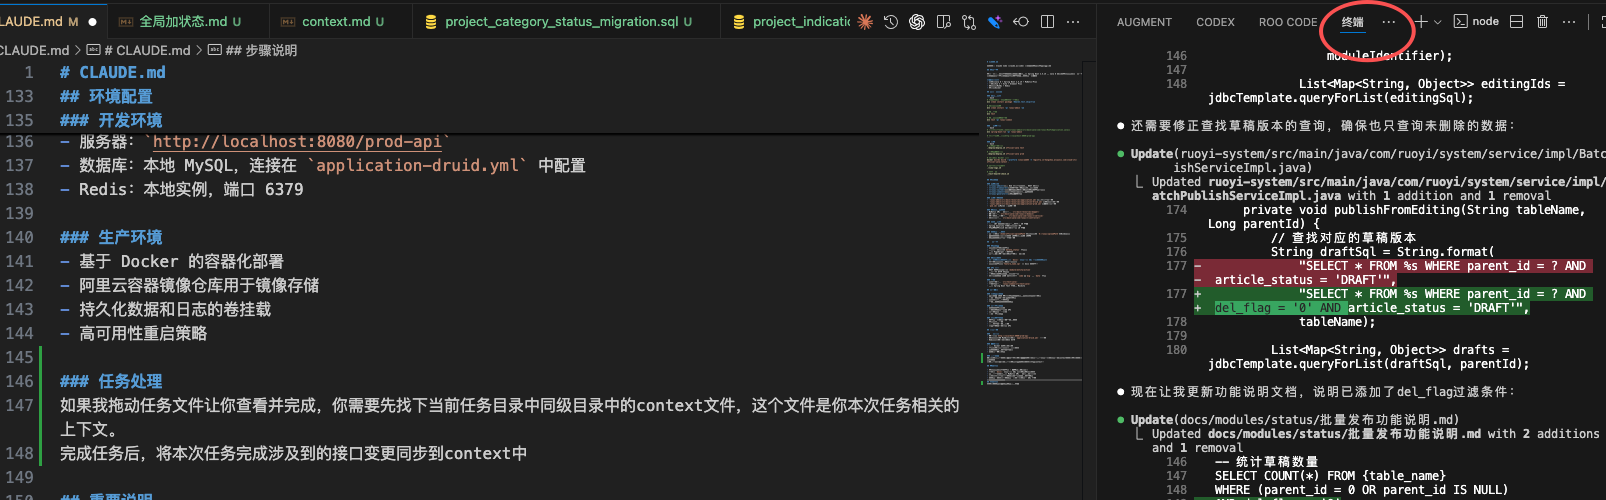1606x500 pixels.
Task: Split the terminal panel
Action: click(x=1516, y=21)
